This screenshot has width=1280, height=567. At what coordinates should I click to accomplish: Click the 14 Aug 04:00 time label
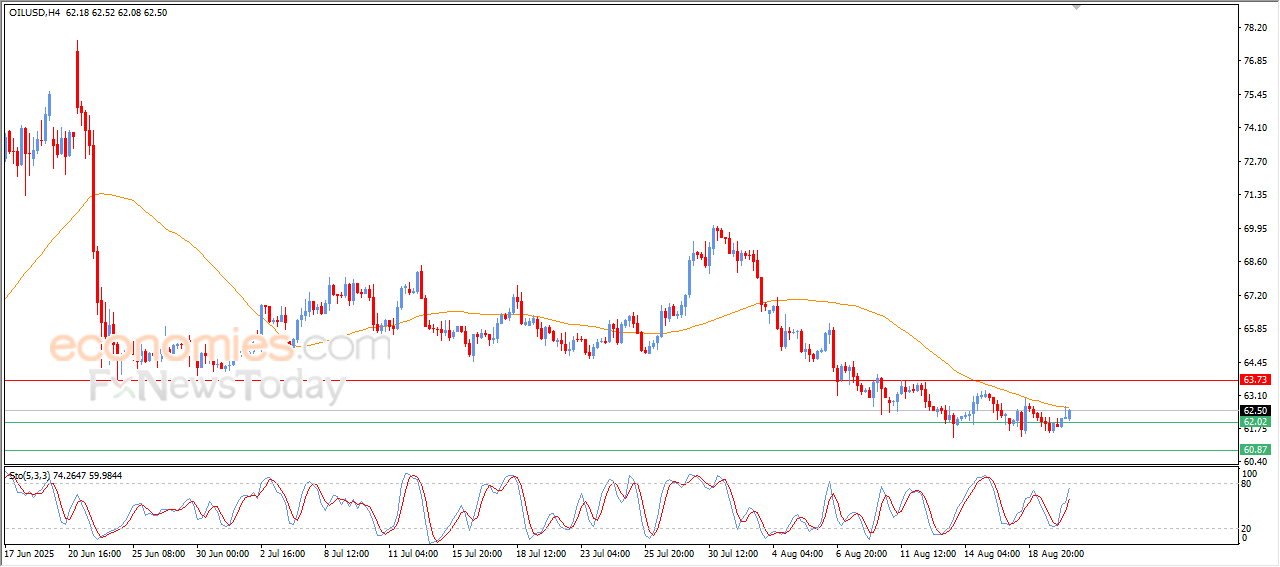[991, 553]
